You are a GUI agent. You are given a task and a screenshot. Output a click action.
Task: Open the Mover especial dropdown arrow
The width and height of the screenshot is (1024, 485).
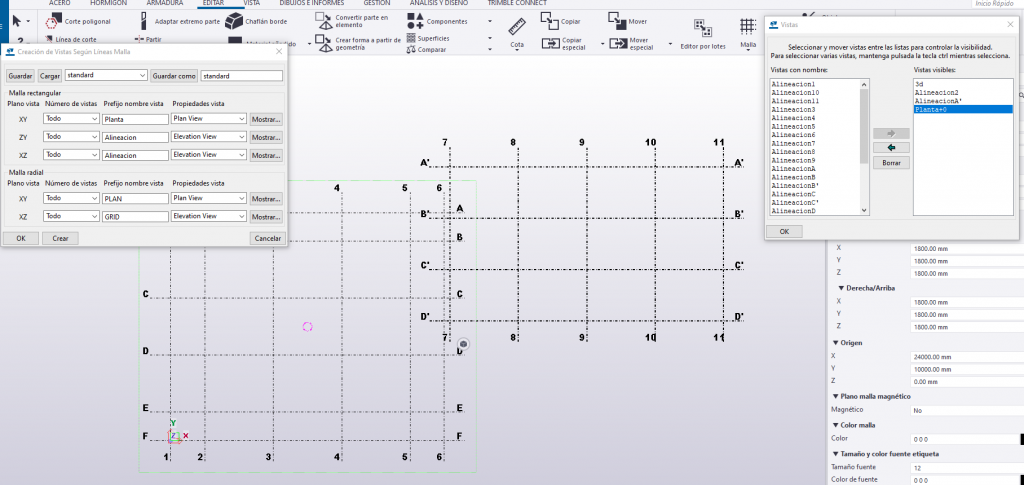coord(670,44)
